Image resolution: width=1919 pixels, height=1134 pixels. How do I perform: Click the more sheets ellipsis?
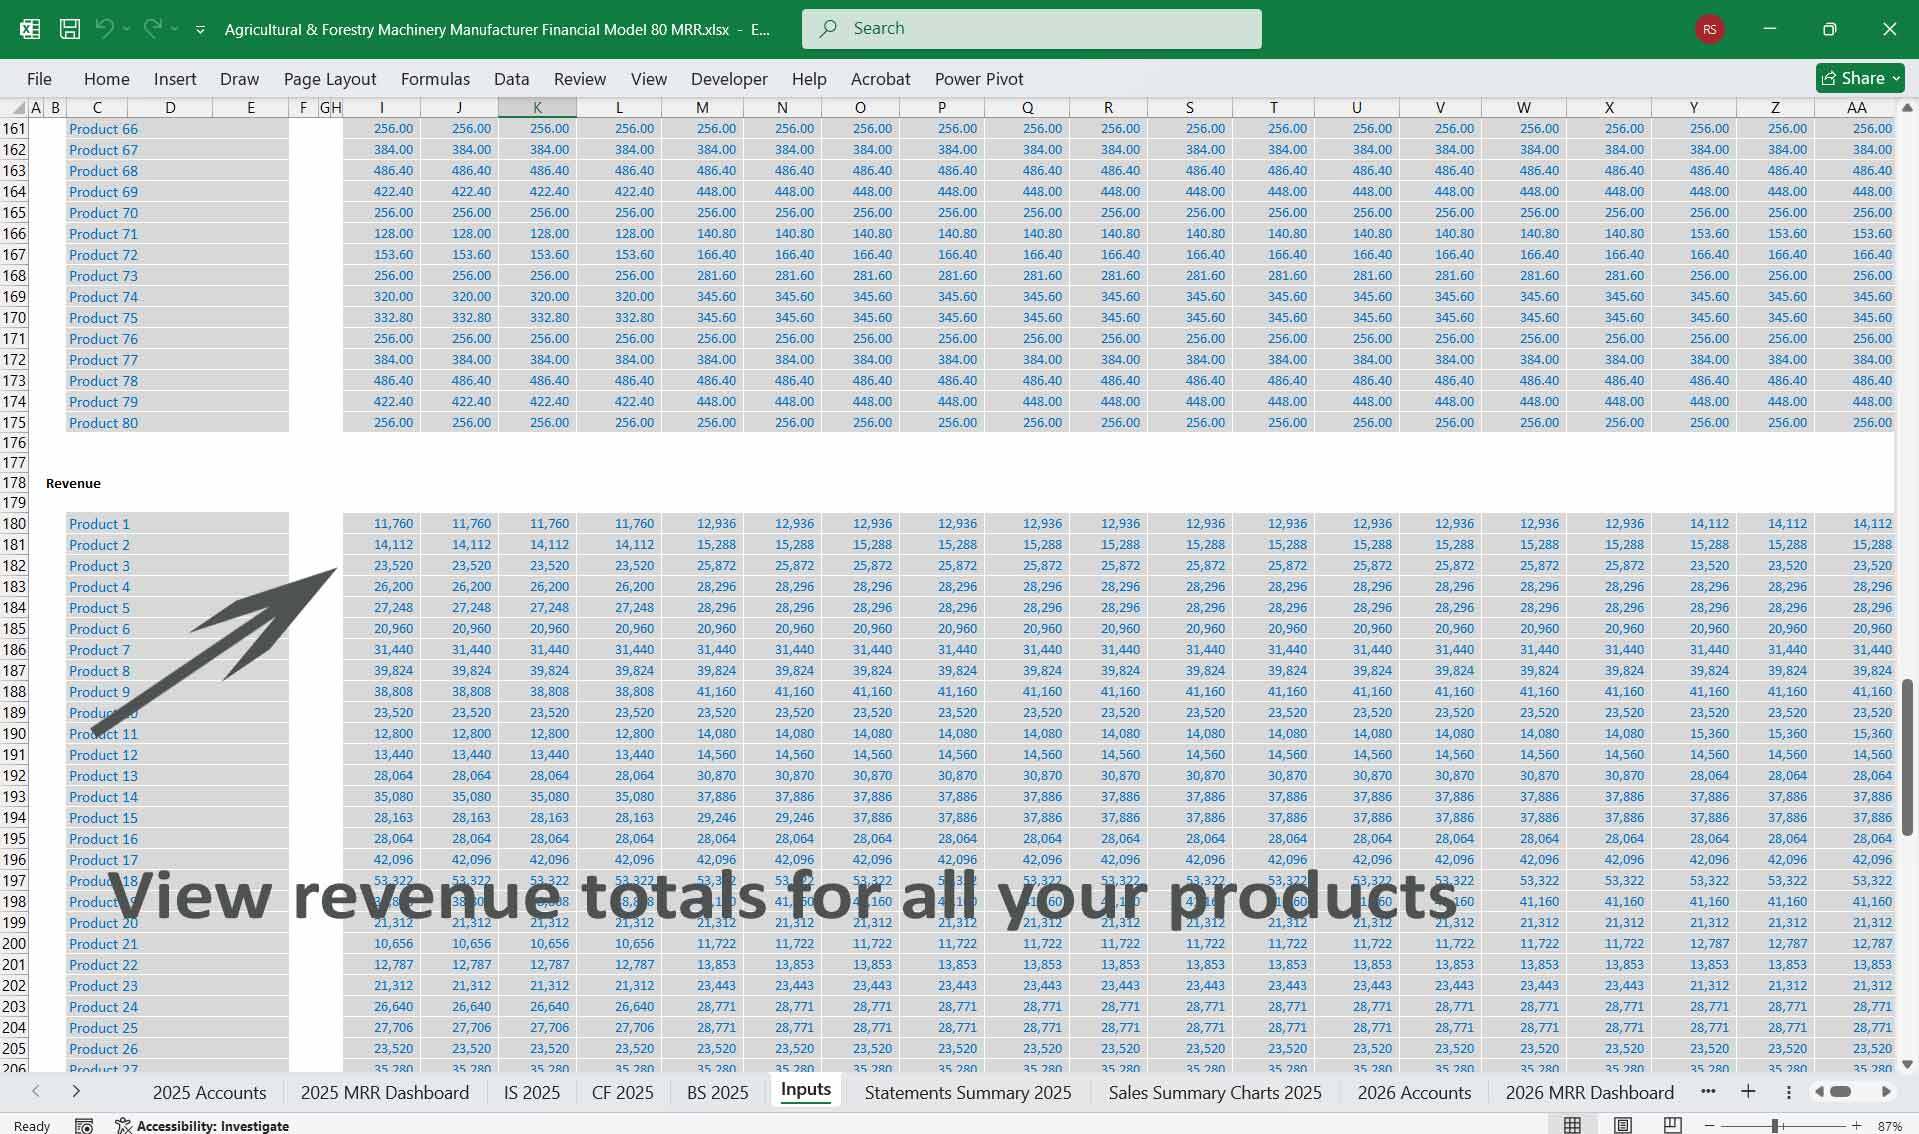click(x=1708, y=1091)
